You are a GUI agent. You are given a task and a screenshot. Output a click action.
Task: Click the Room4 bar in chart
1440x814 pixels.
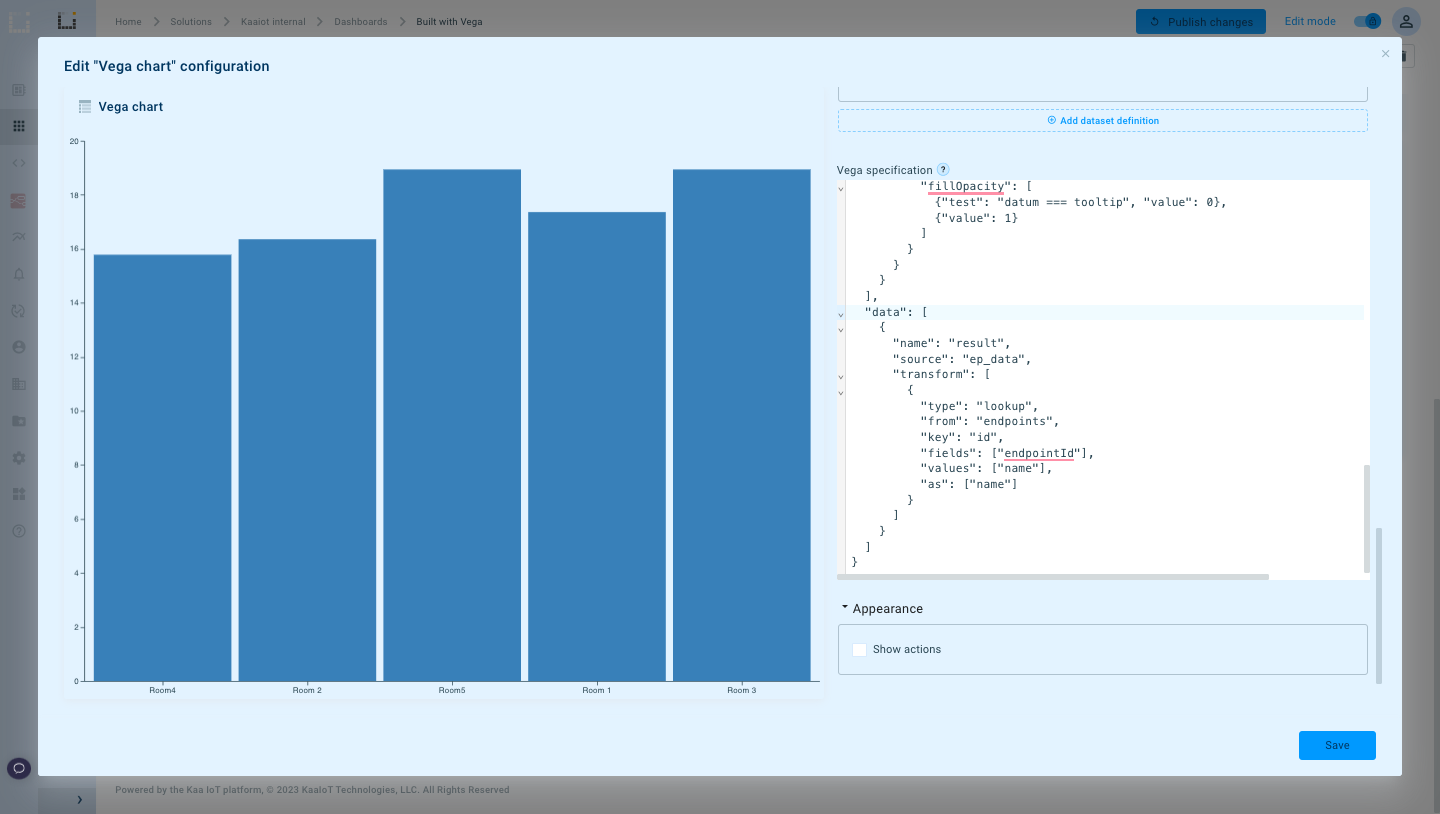click(162, 468)
